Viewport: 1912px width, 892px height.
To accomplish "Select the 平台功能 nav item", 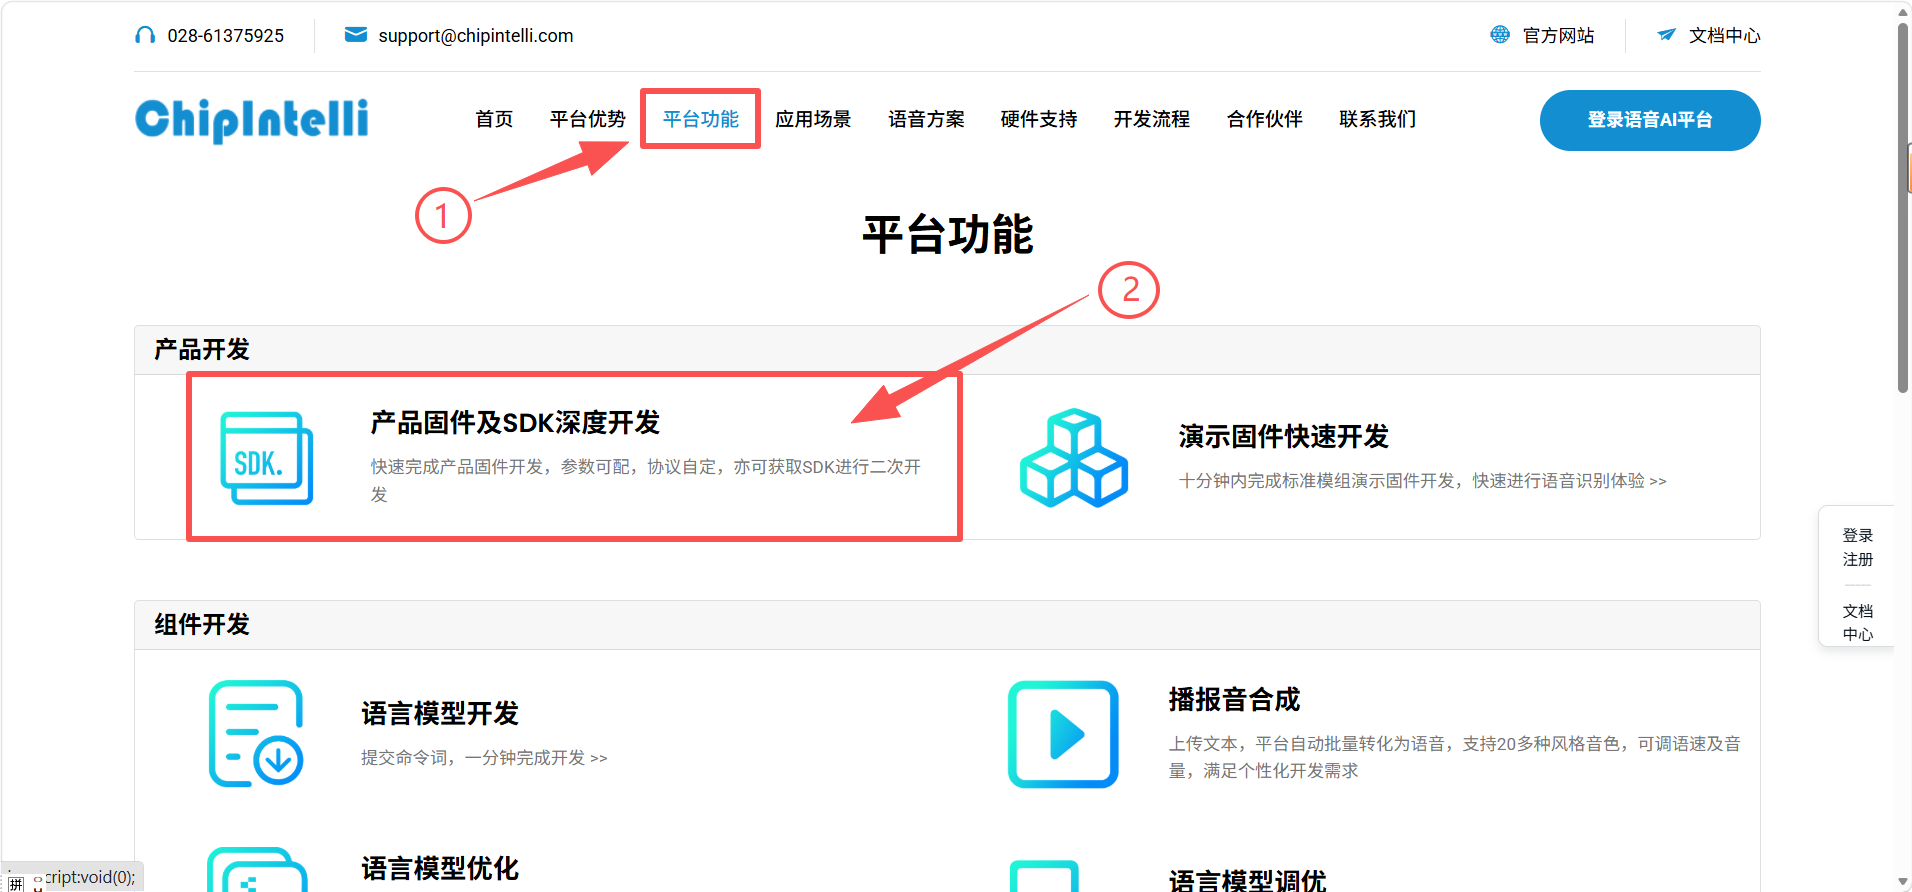I will click(701, 119).
